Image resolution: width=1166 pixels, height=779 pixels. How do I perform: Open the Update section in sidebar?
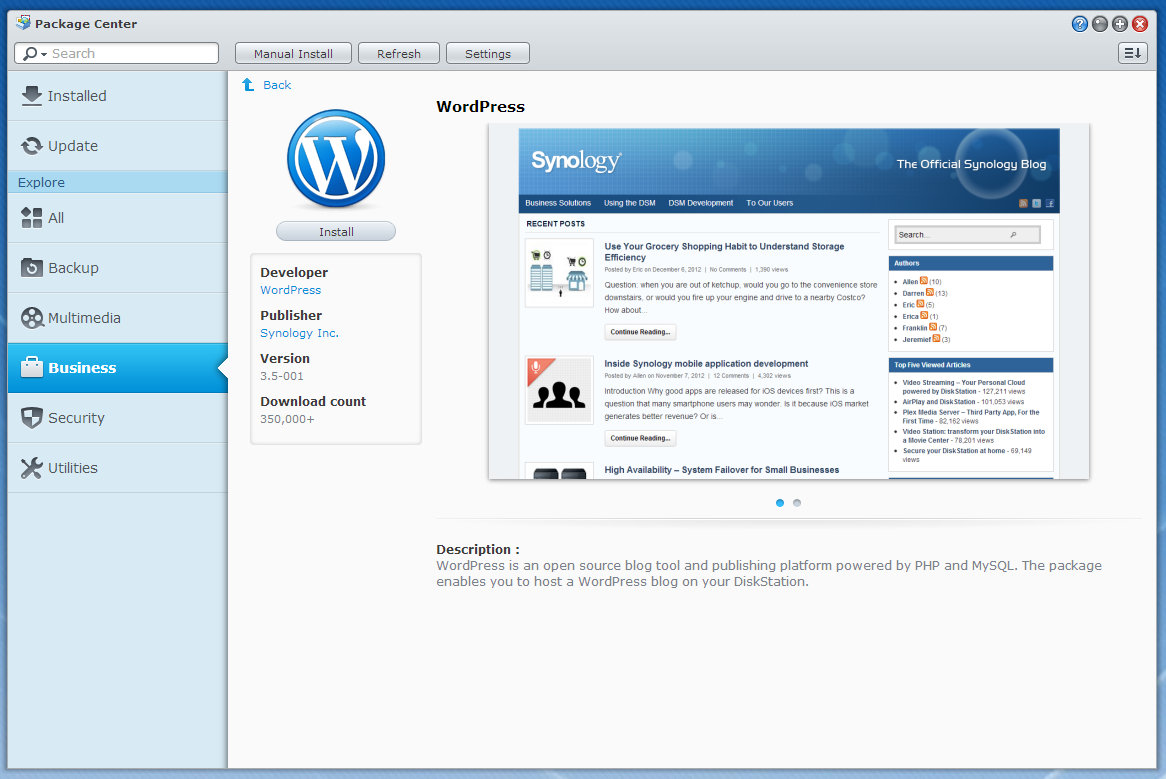point(117,146)
